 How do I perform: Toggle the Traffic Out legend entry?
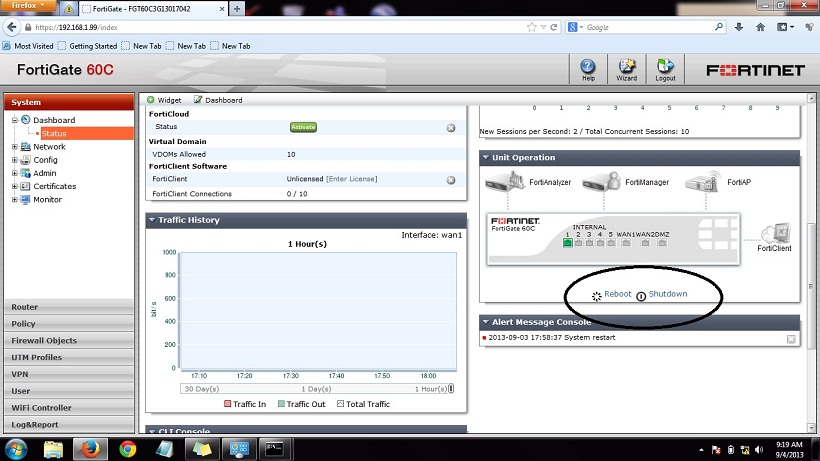301,404
